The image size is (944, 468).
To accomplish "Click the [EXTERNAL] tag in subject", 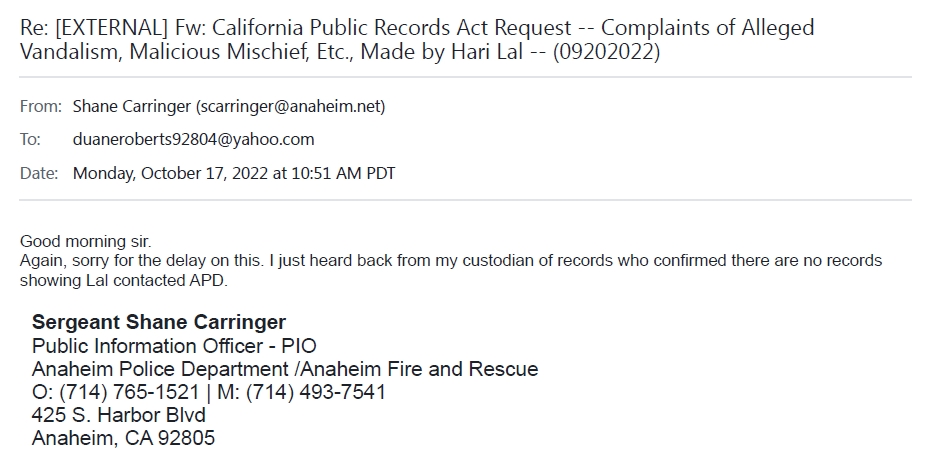I will [98, 27].
